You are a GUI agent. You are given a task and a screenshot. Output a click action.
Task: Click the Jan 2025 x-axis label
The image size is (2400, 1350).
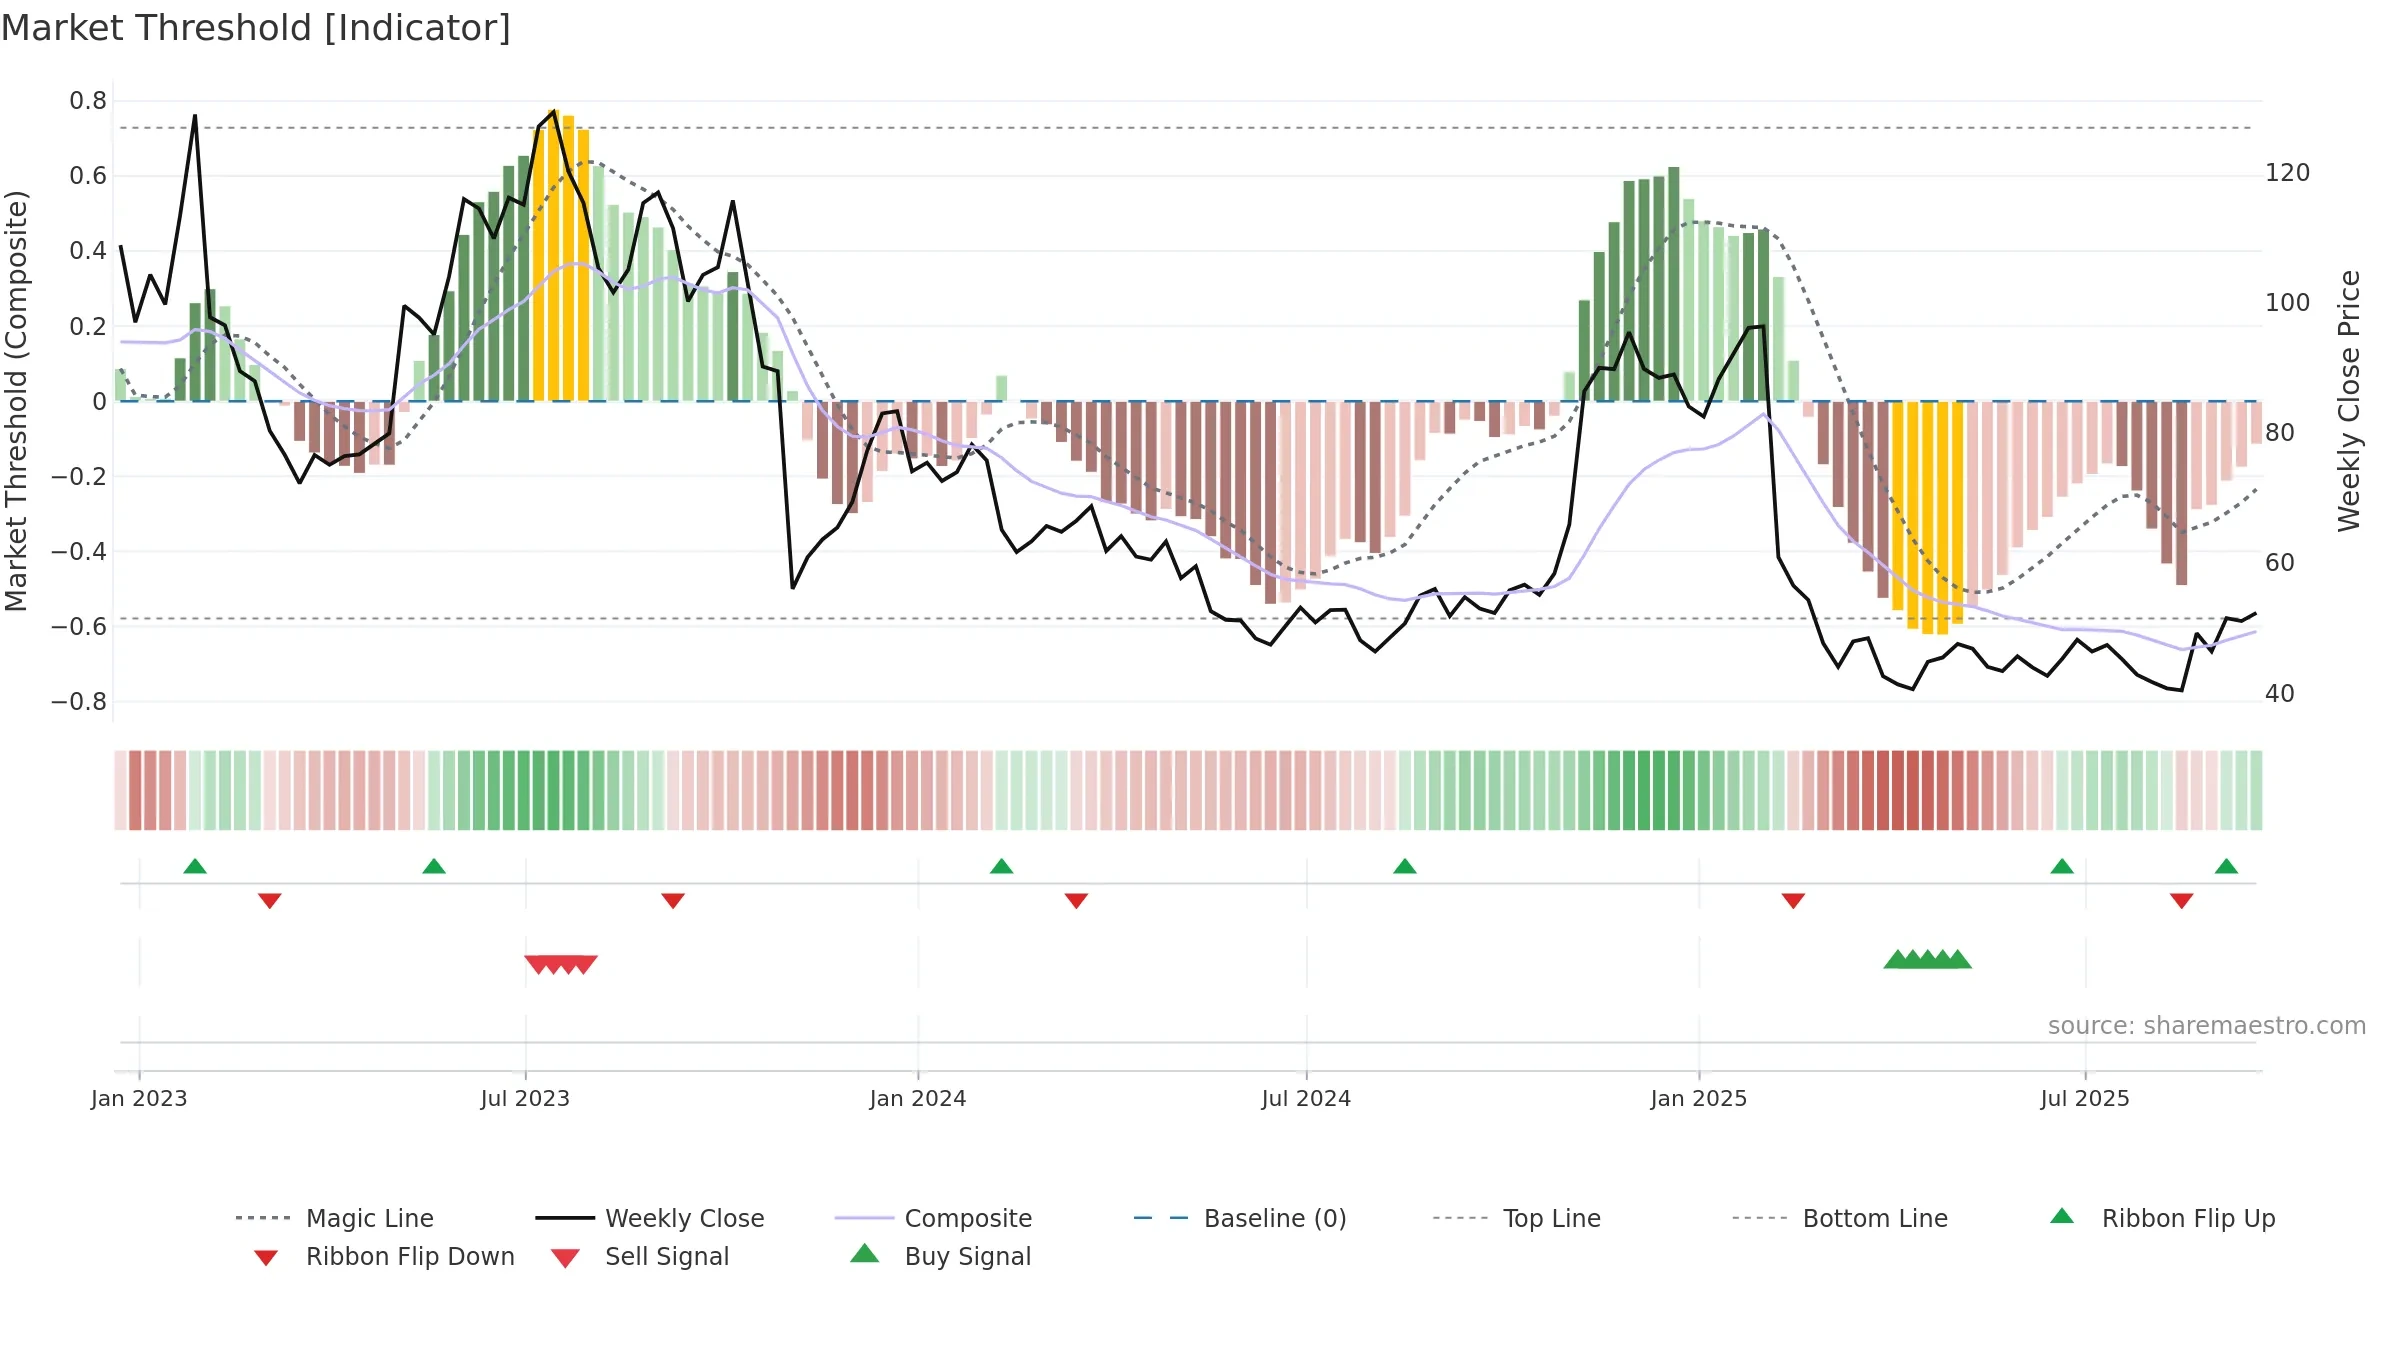1699,1098
